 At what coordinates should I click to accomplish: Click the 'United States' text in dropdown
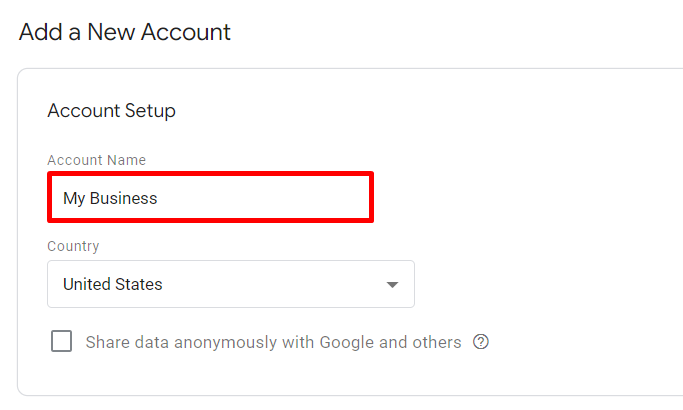[x=113, y=285]
